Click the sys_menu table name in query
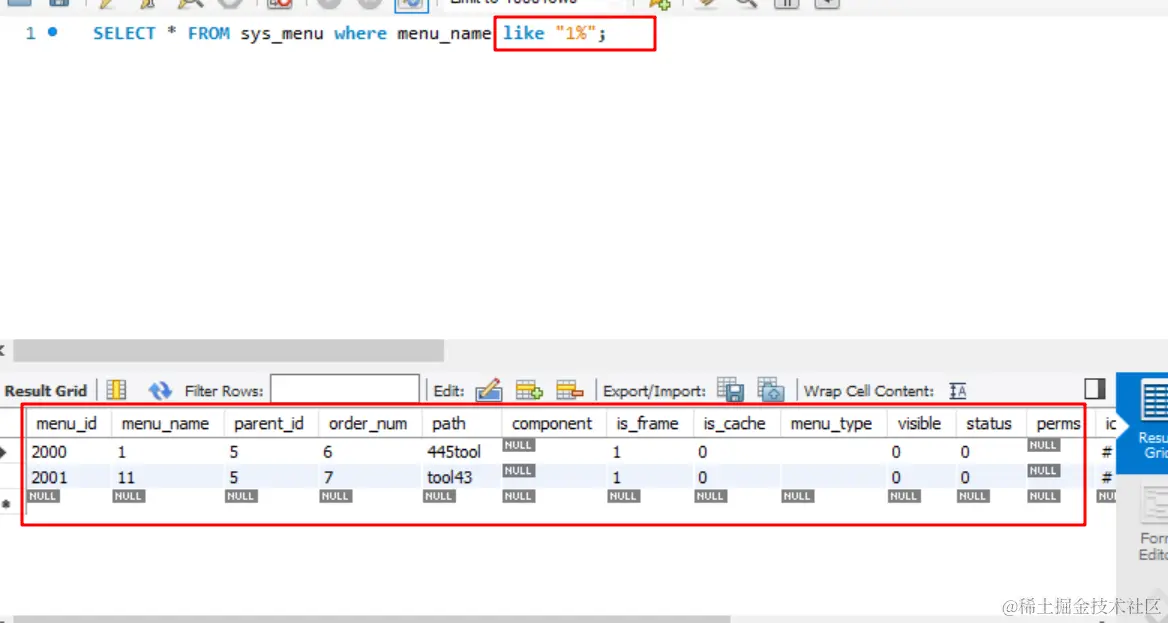Image resolution: width=1168 pixels, height=623 pixels. click(x=282, y=34)
